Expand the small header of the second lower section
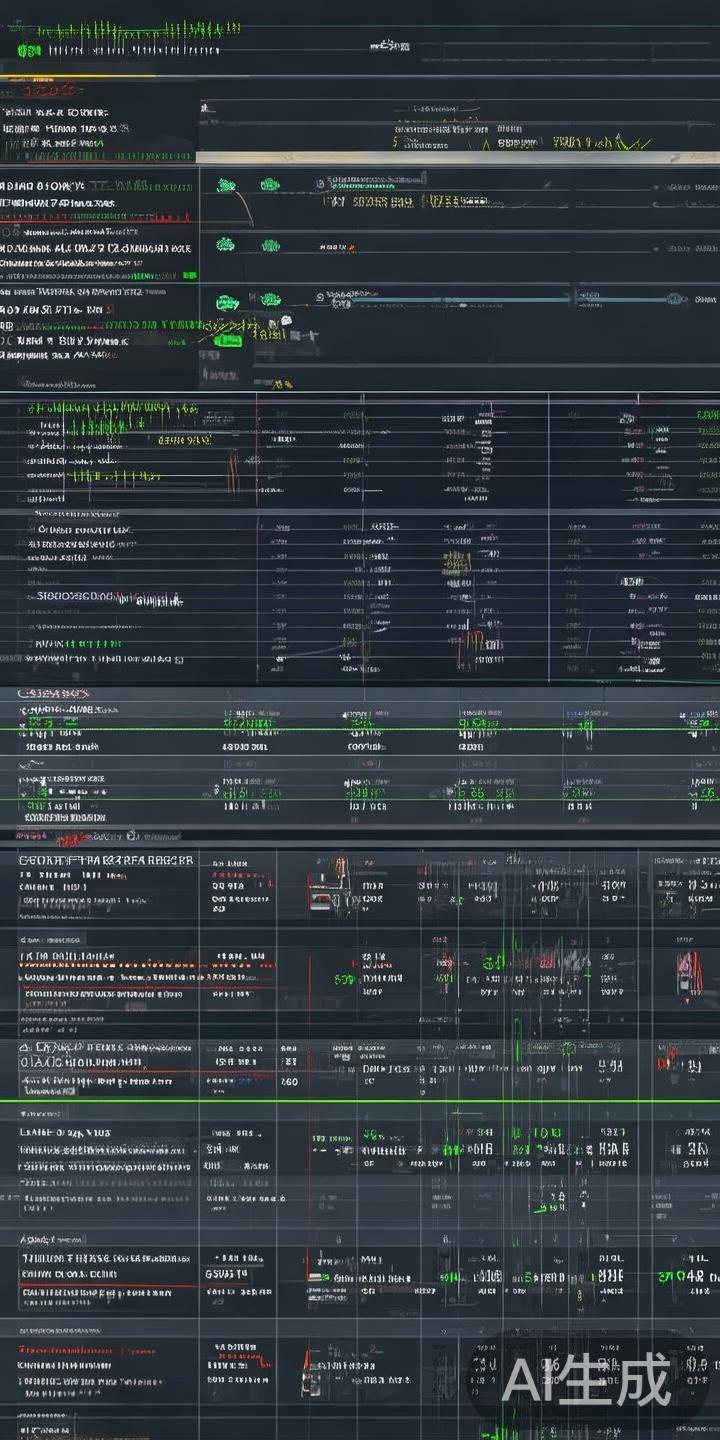Image resolution: width=720 pixels, height=1440 pixels. [x=52, y=940]
